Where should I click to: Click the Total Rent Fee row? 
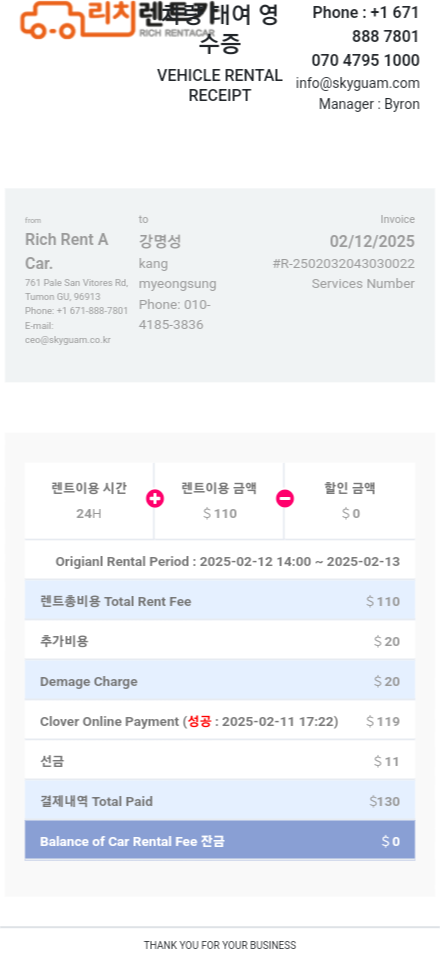[220, 602]
